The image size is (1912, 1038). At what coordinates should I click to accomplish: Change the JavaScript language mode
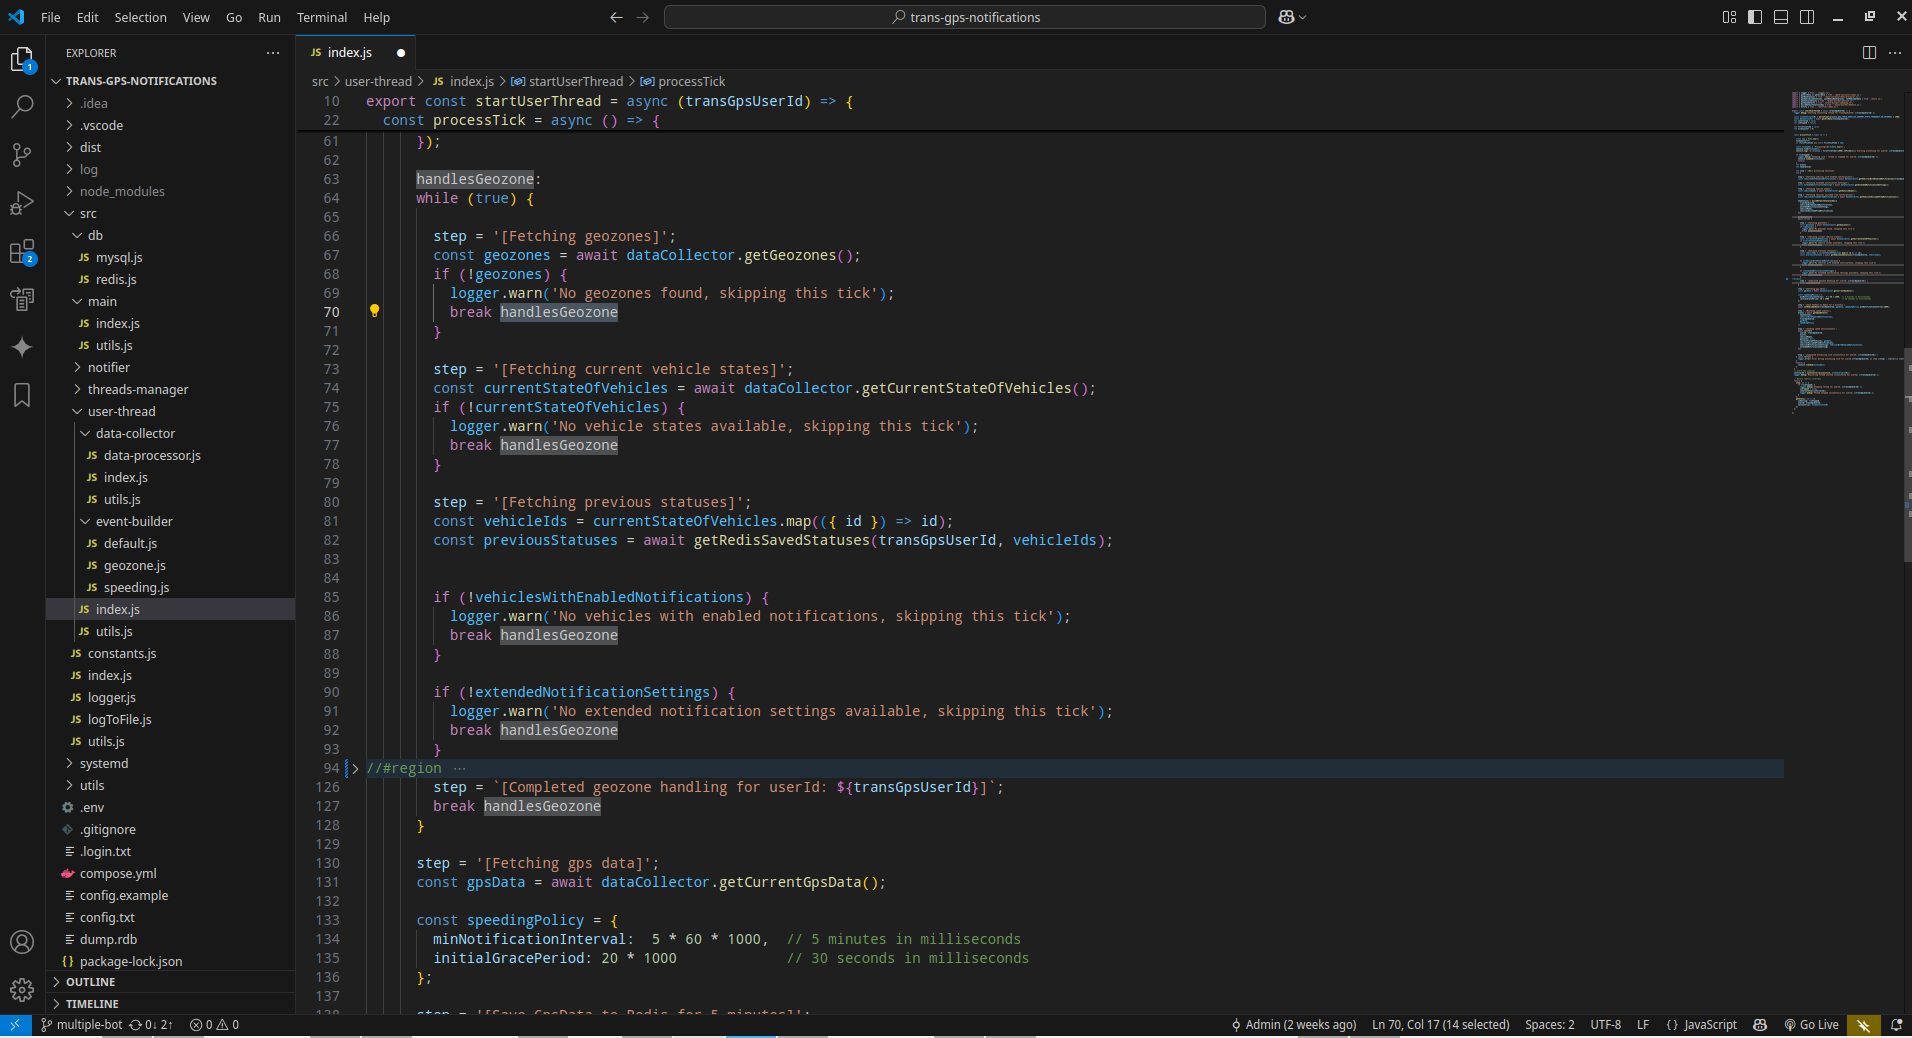pos(1709,1025)
